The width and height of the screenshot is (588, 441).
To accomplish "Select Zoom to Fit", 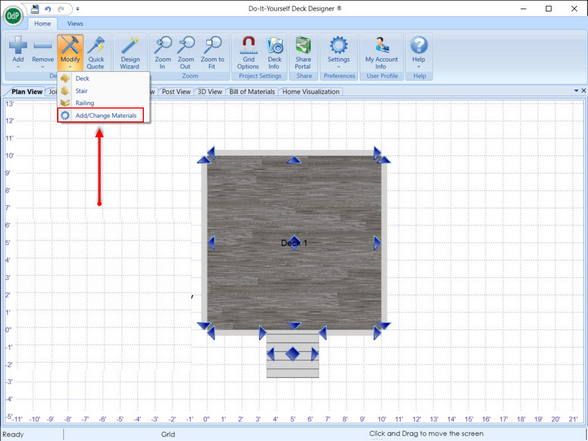I will coord(212,53).
